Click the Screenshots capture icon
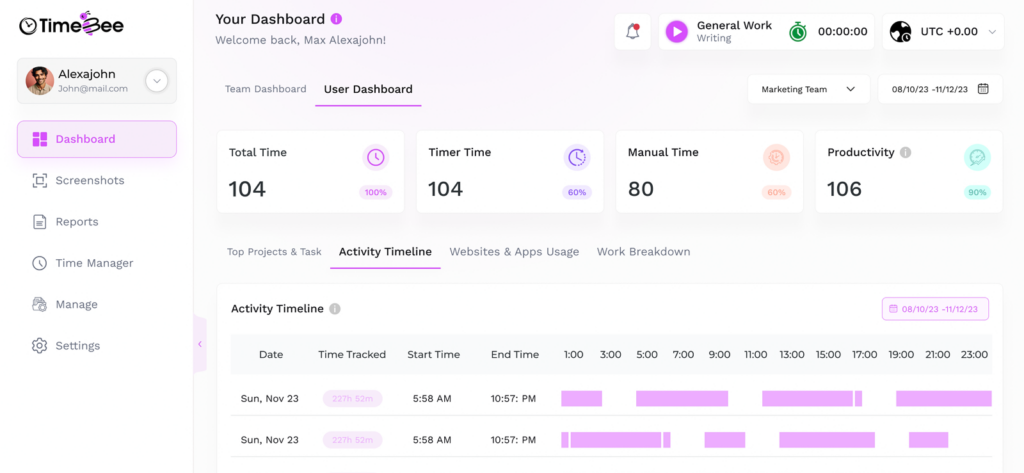 (x=40, y=181)
